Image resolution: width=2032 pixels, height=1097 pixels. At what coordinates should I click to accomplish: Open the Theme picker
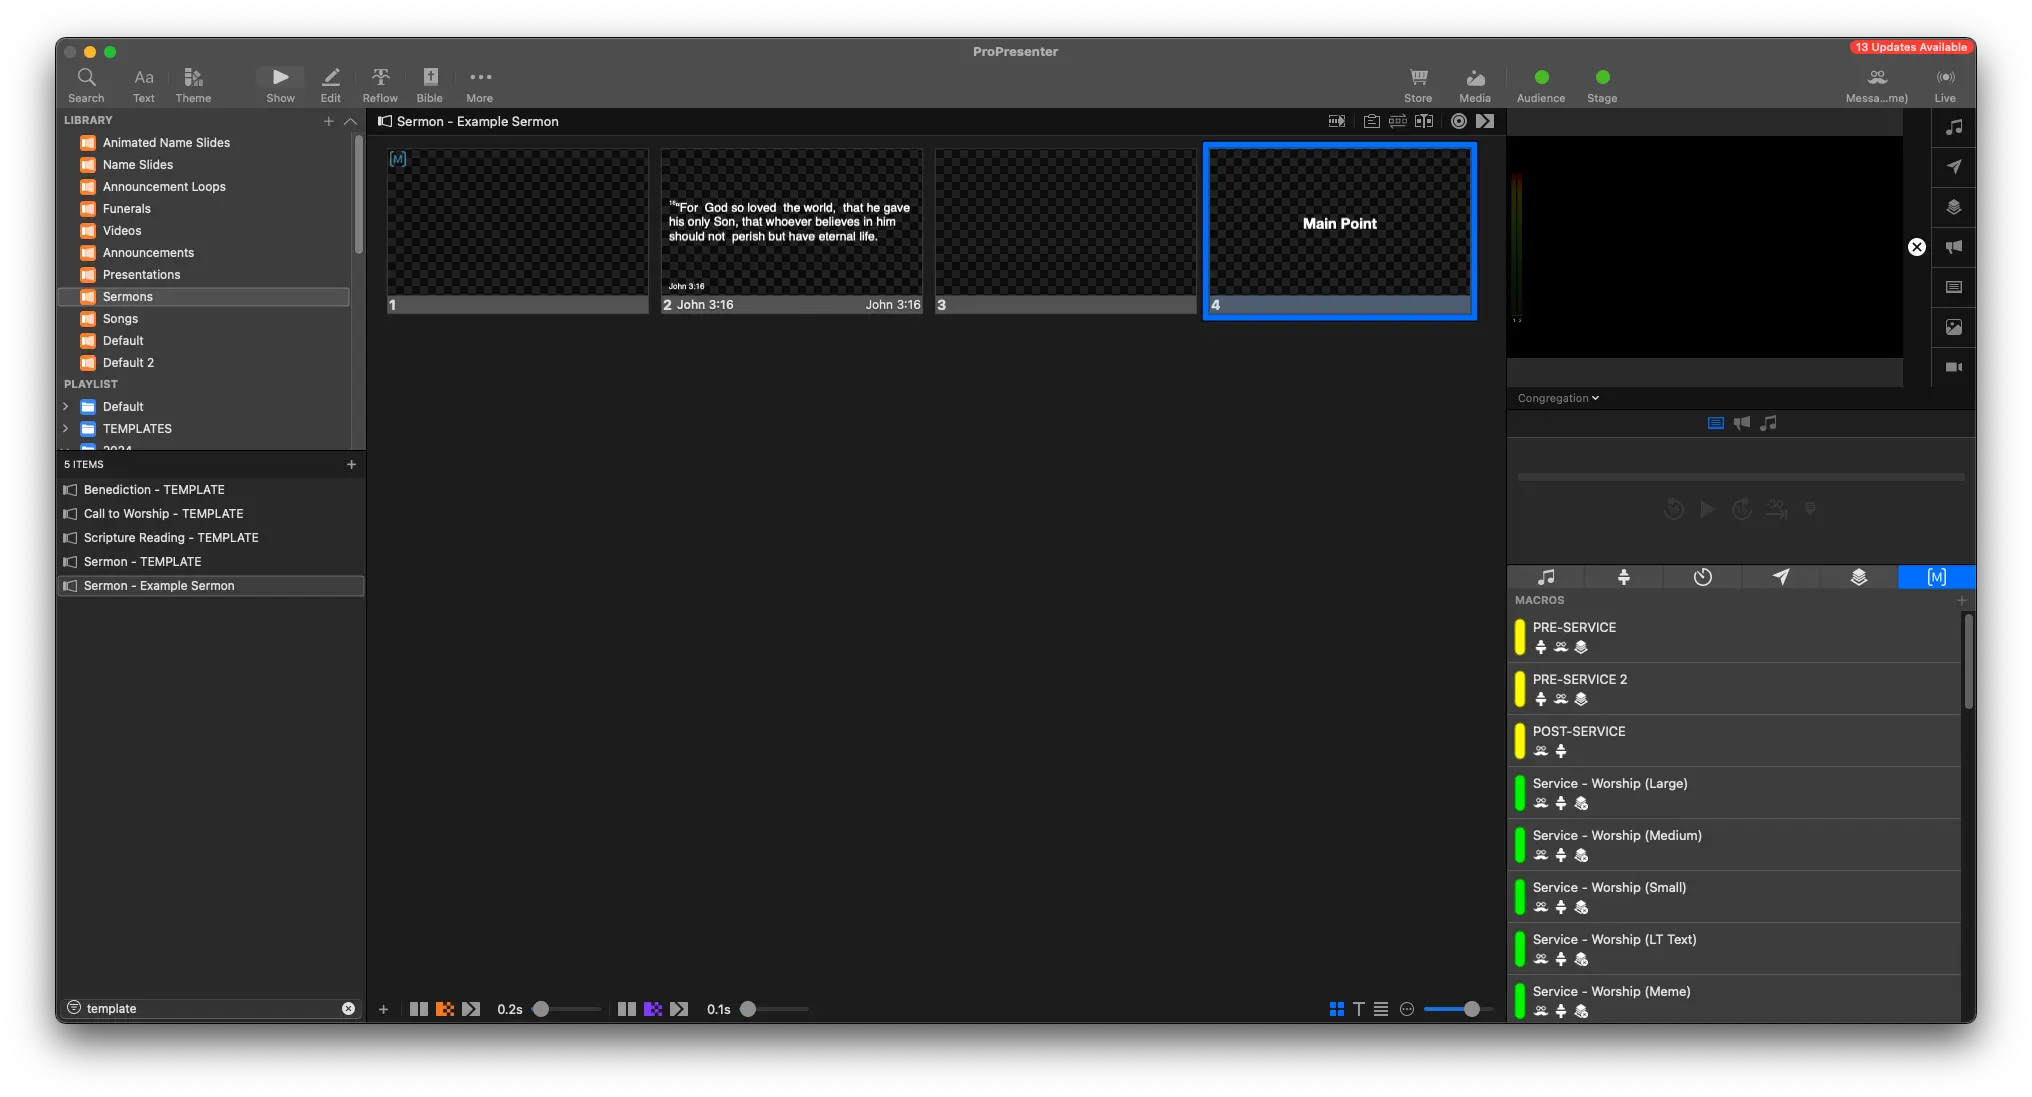[x=193, y=84]
